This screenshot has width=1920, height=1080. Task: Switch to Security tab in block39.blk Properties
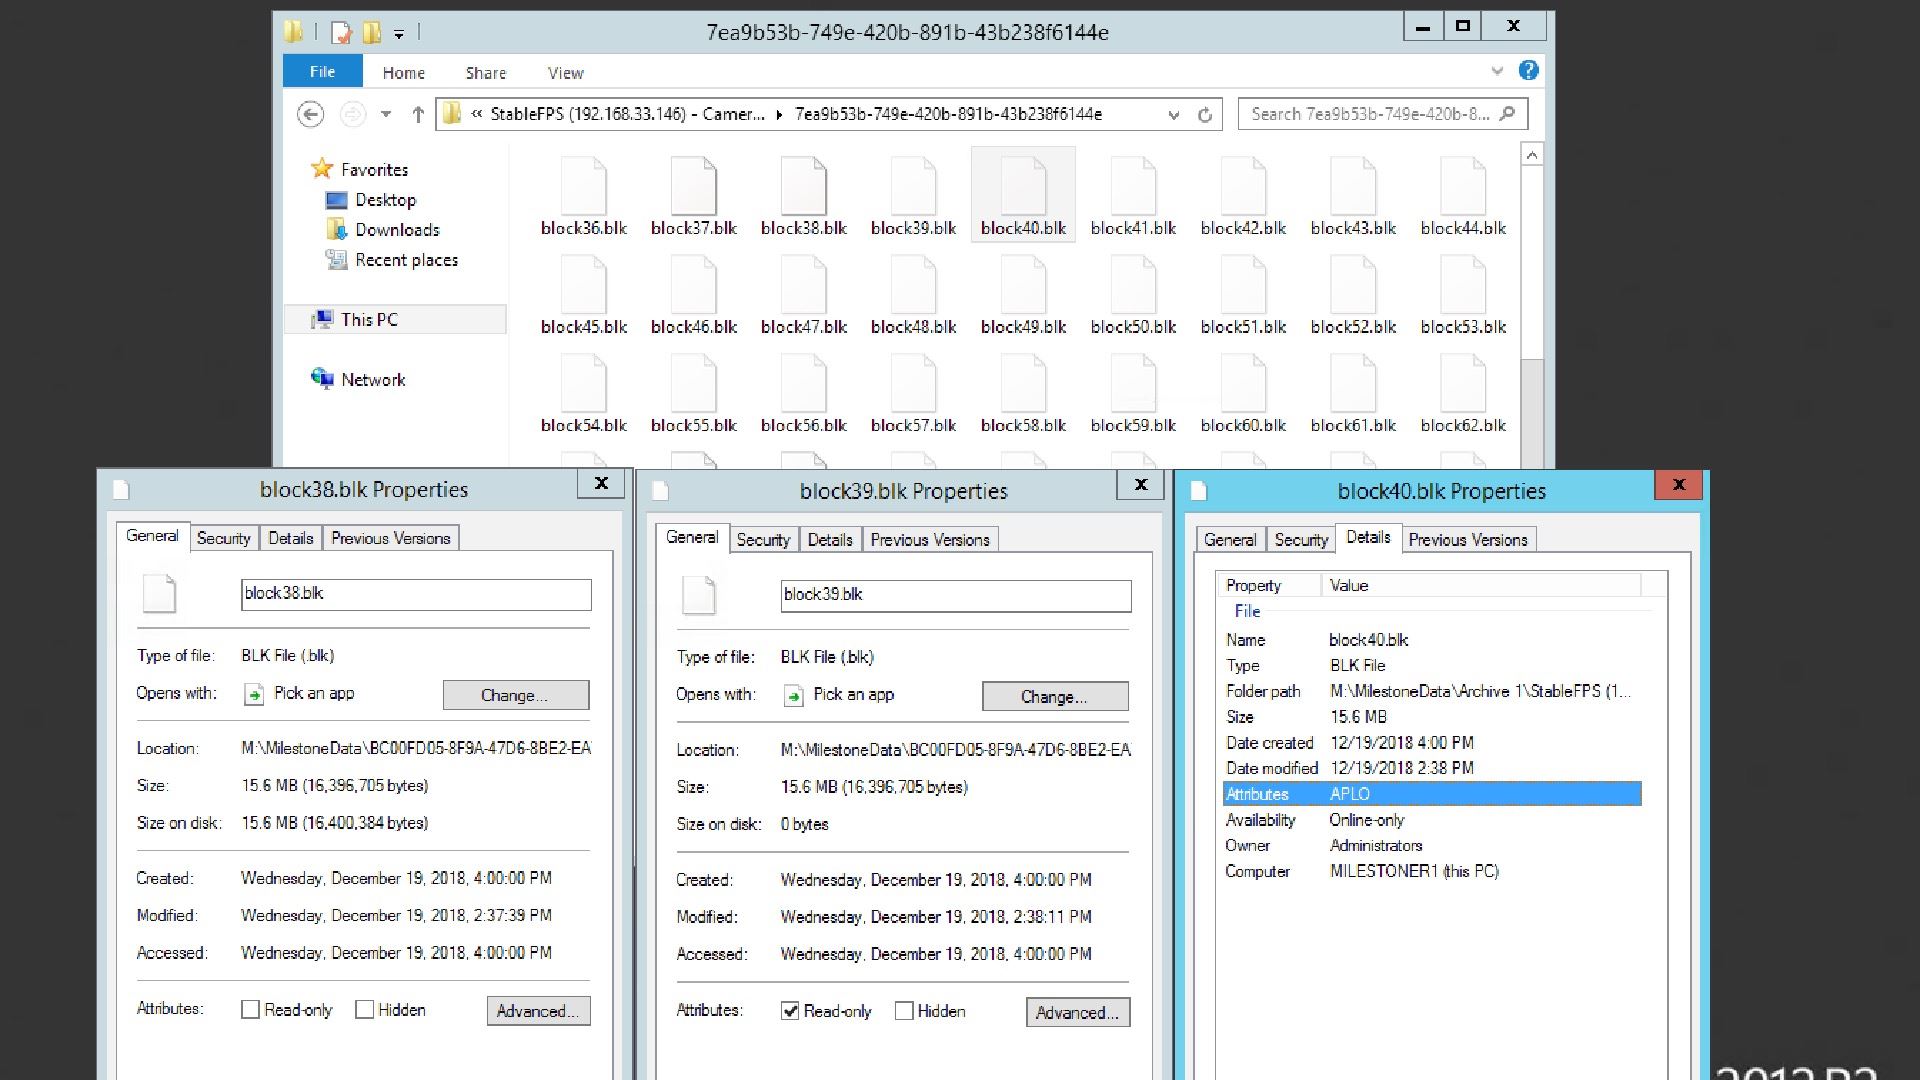763,540
